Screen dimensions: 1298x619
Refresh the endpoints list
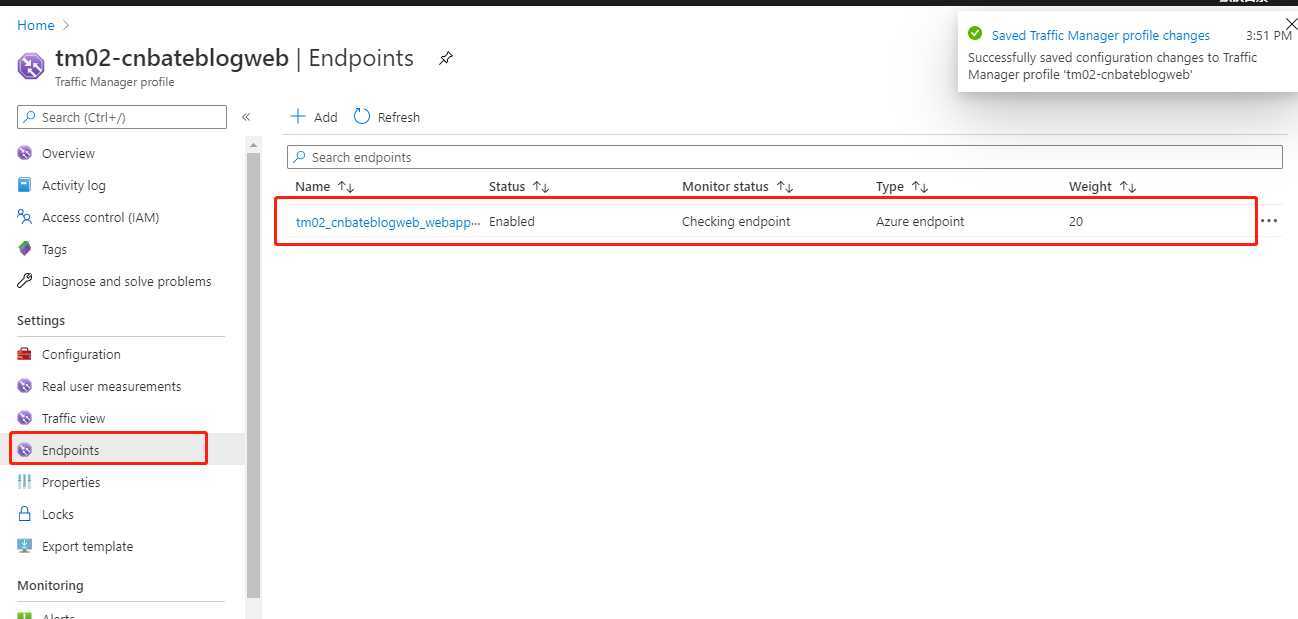387,117
